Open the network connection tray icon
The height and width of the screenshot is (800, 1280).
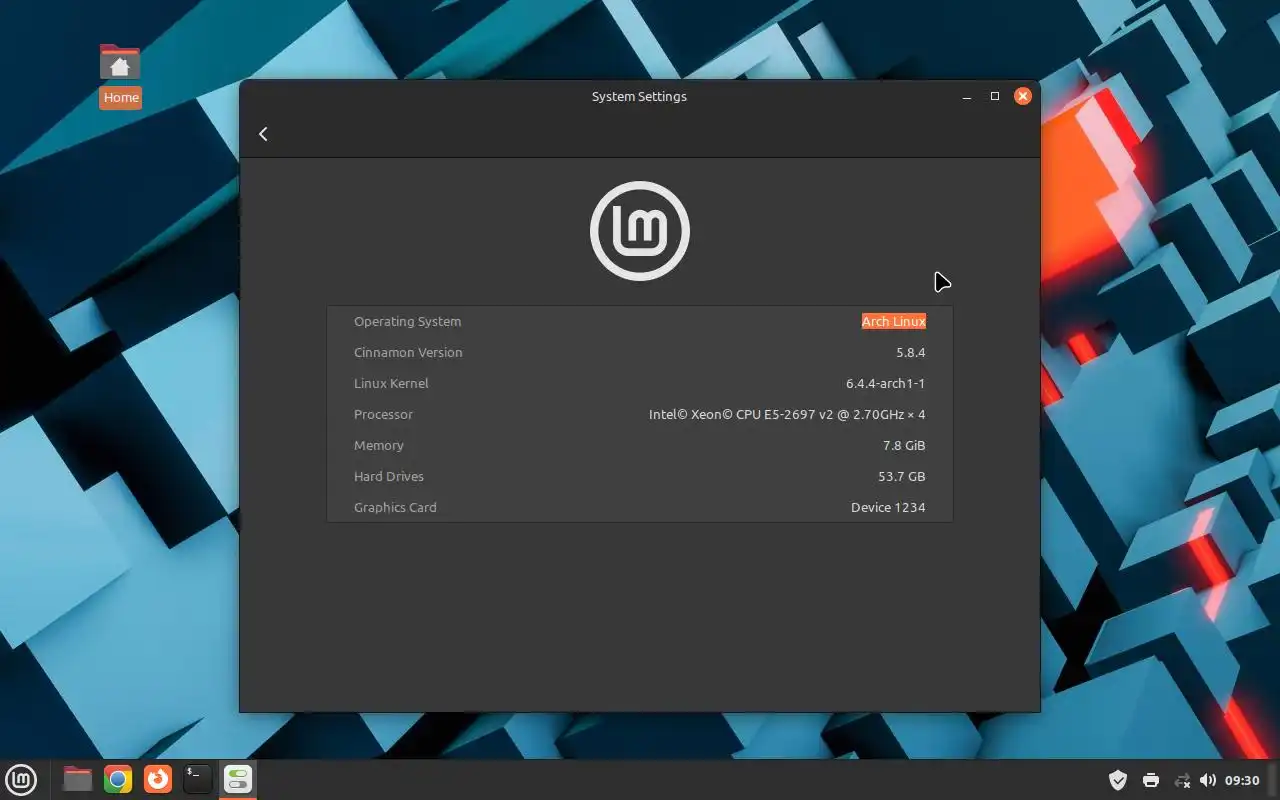1182,780
